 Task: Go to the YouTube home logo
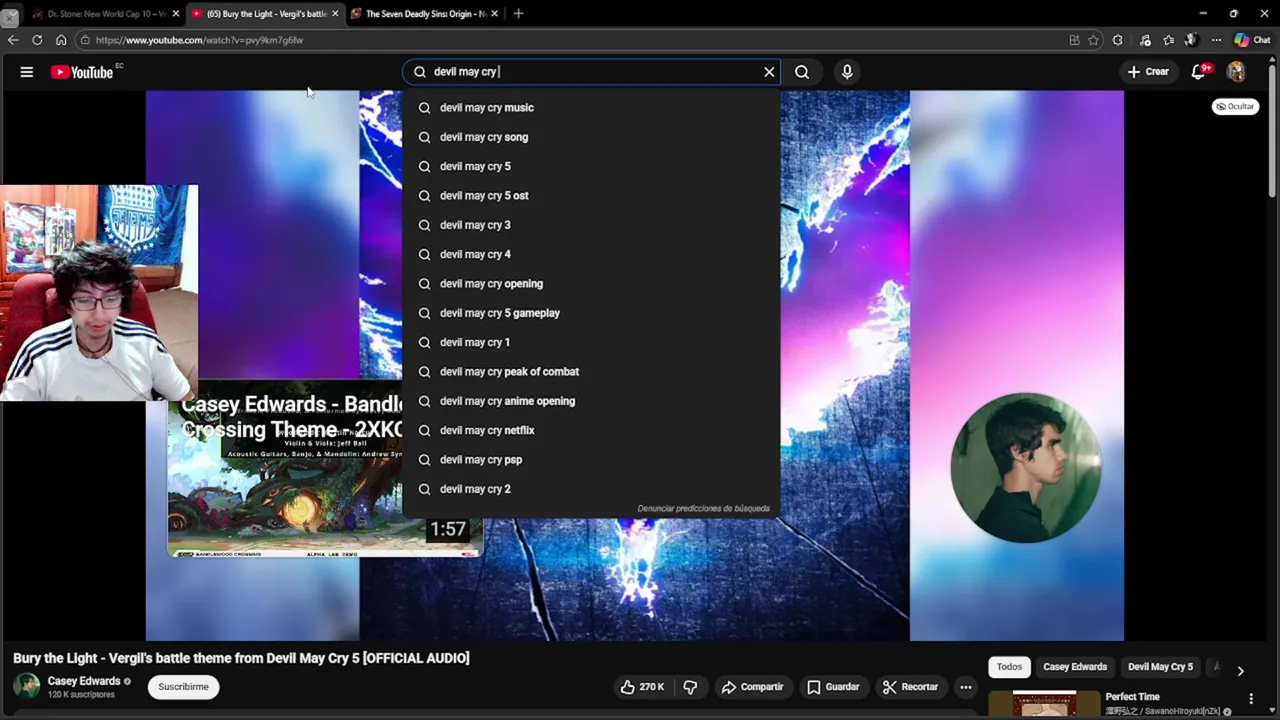82,72
